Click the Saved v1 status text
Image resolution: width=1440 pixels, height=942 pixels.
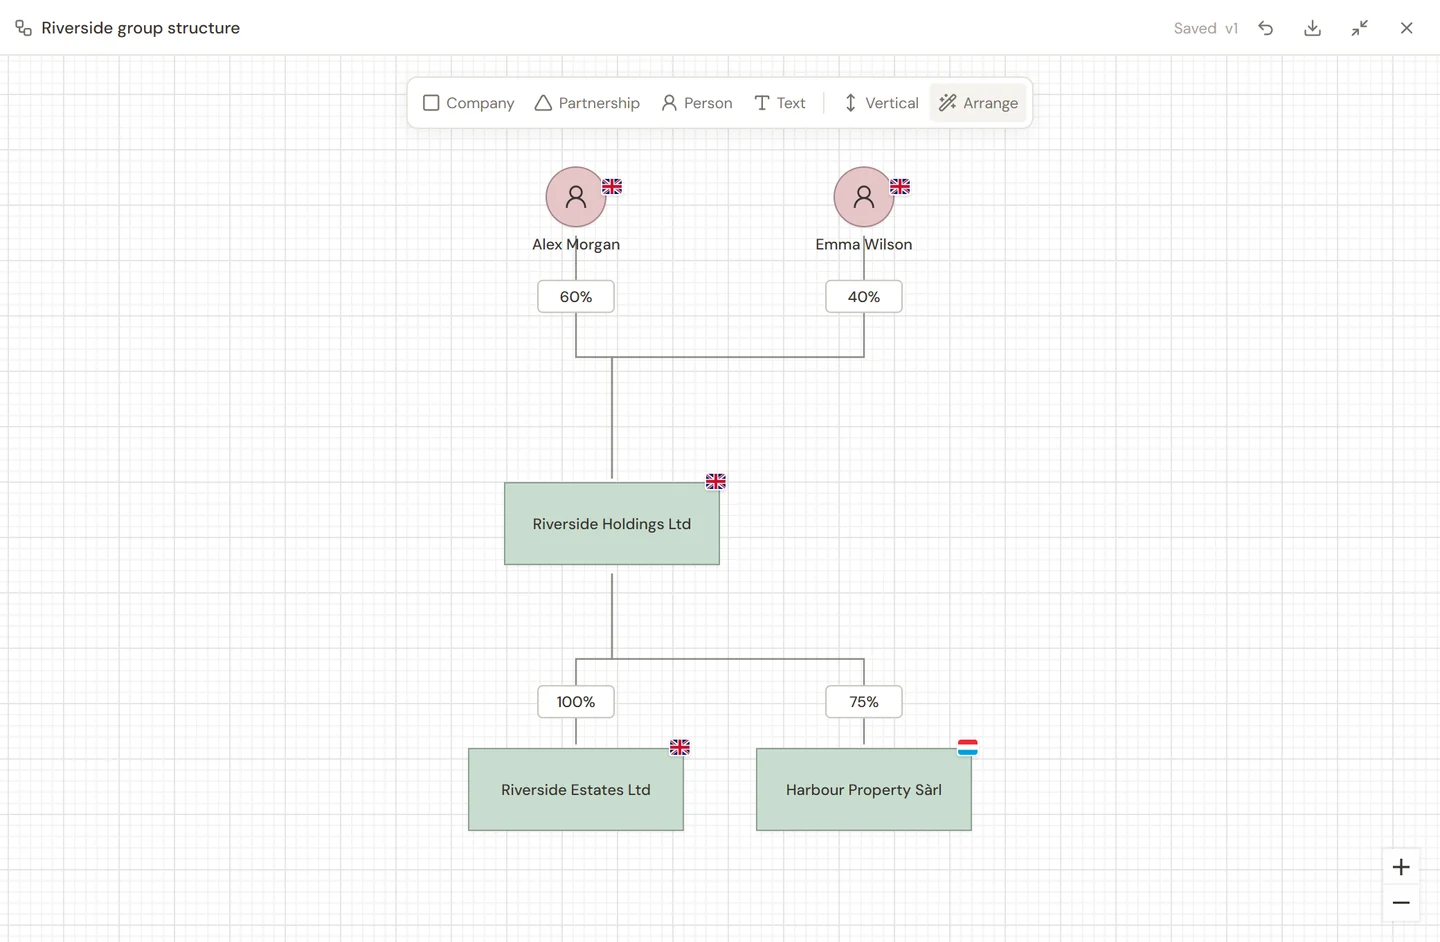coord(1206,28)
